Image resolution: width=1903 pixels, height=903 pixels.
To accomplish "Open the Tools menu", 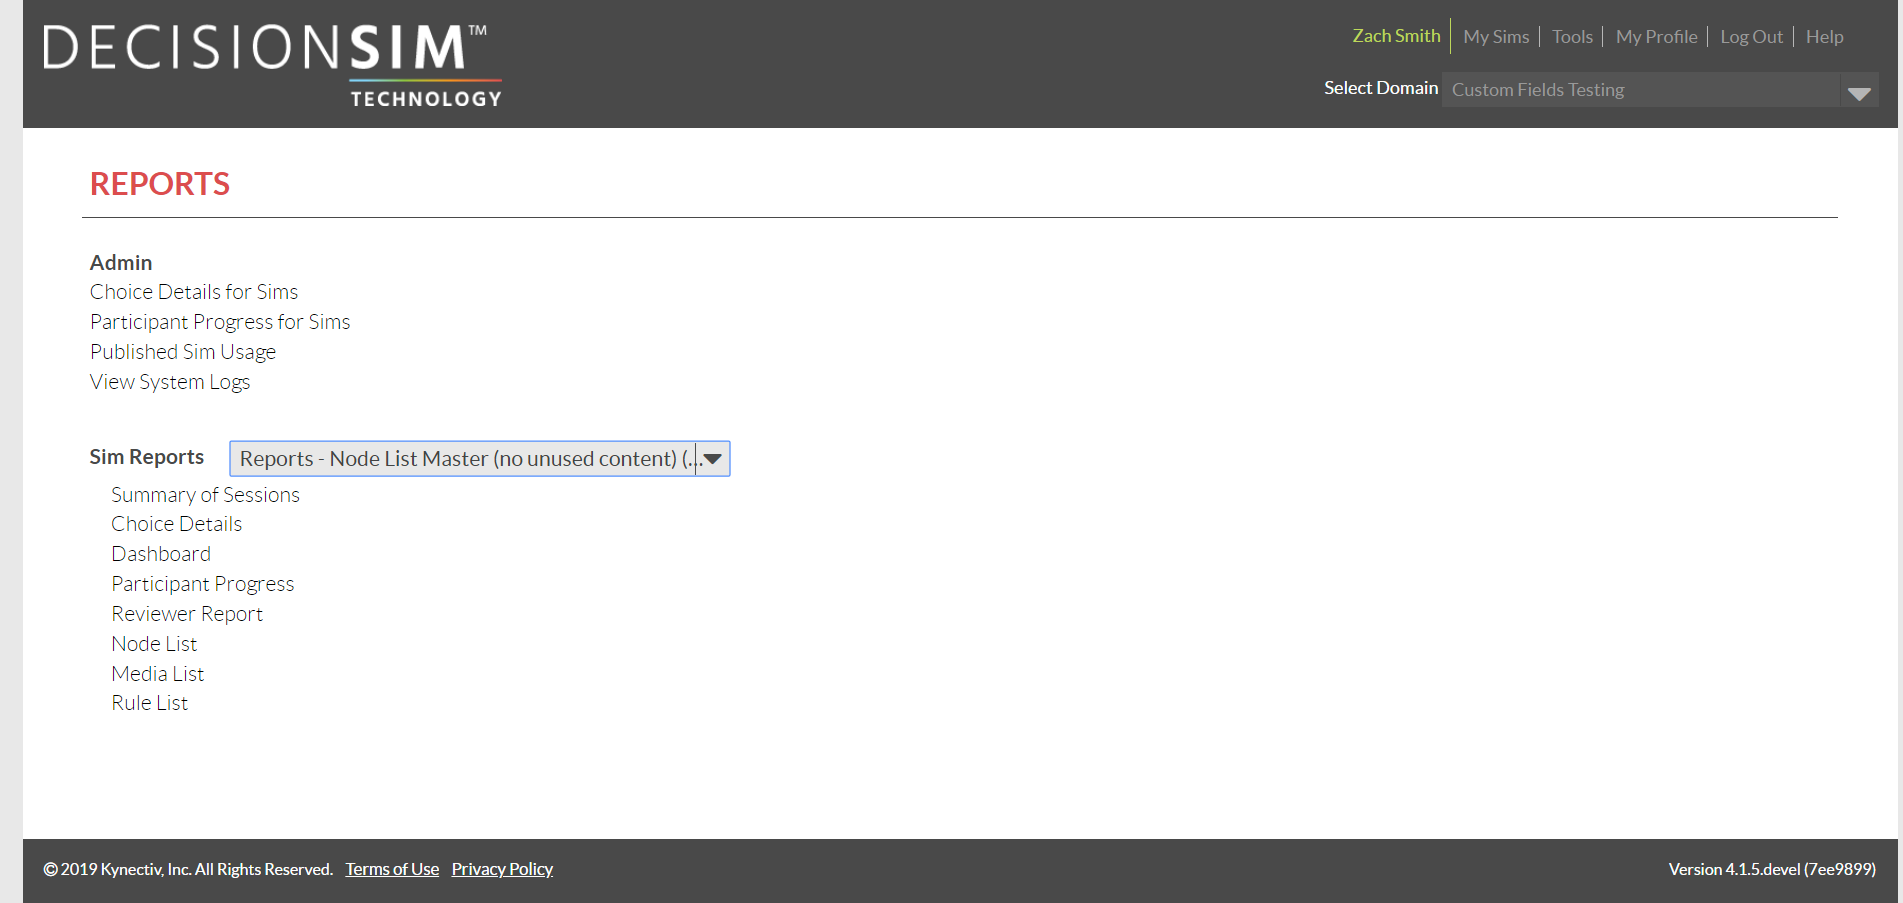I will click(1571, 36).
